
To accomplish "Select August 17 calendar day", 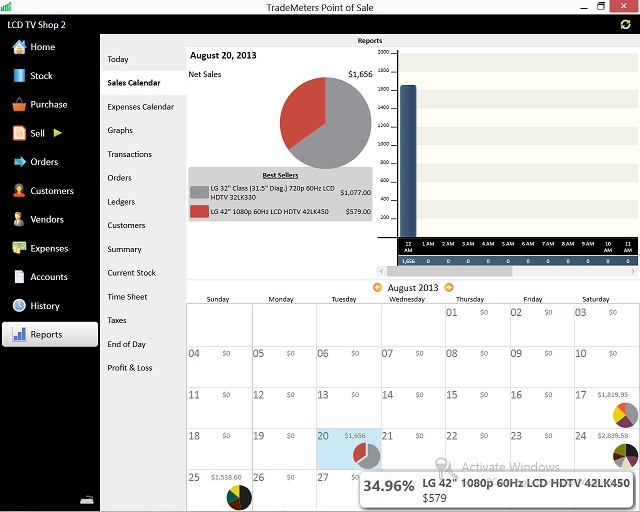I will click(x=607, y=408).
